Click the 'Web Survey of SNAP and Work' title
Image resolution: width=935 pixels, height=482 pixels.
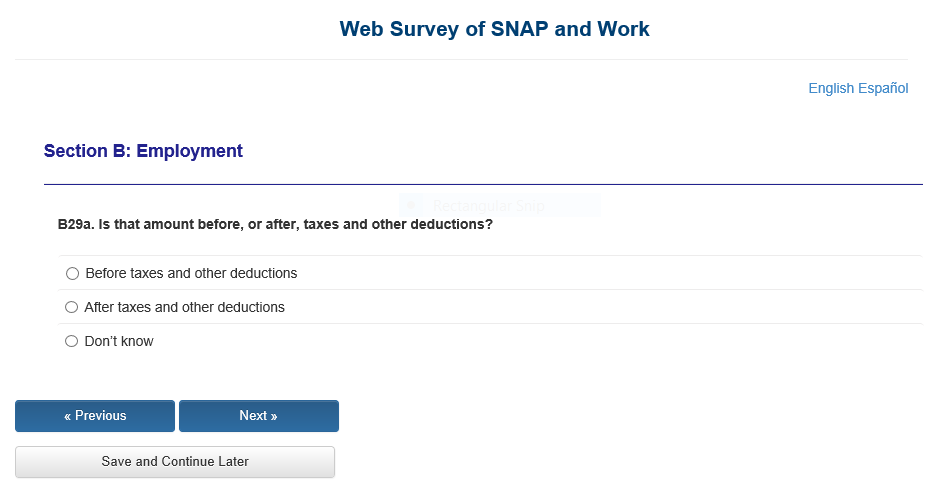[x=494, y=29]
